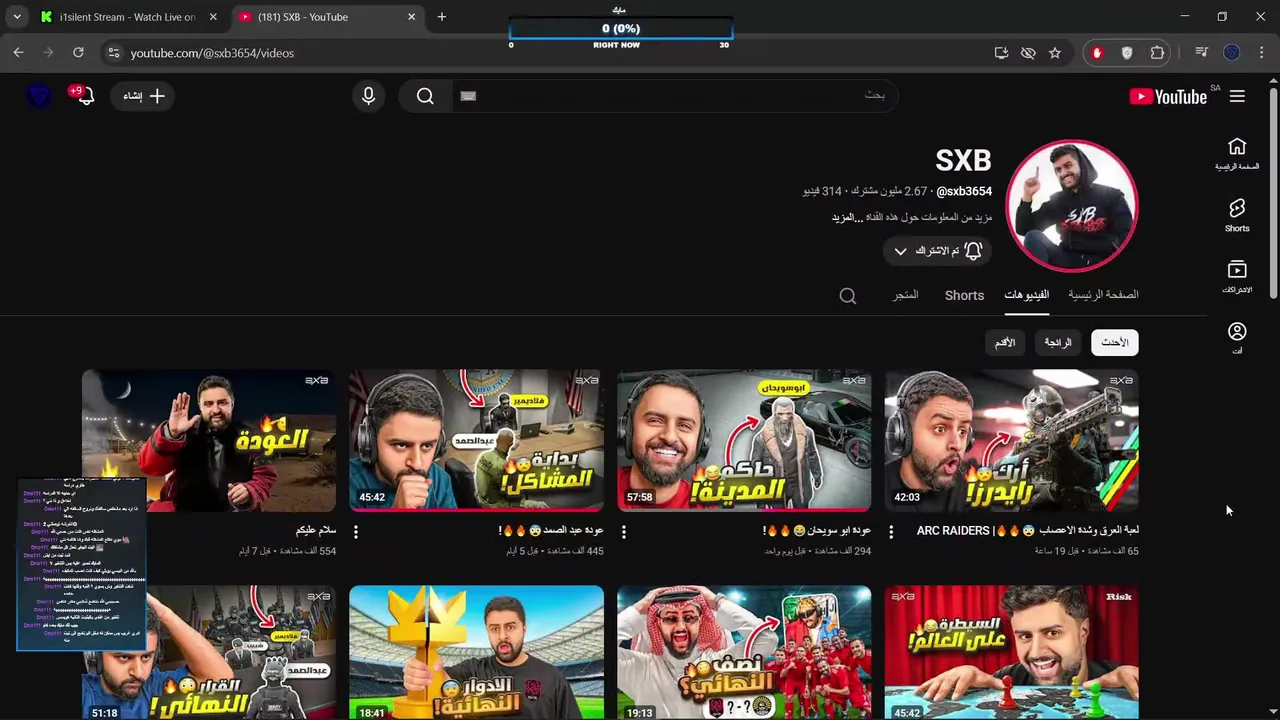Image resolution: width=1280 pixels, height=720 pixels.
Task: Play the 42:03 ARC Raiders thumbnail
Action: click(x=1012, y=440)
